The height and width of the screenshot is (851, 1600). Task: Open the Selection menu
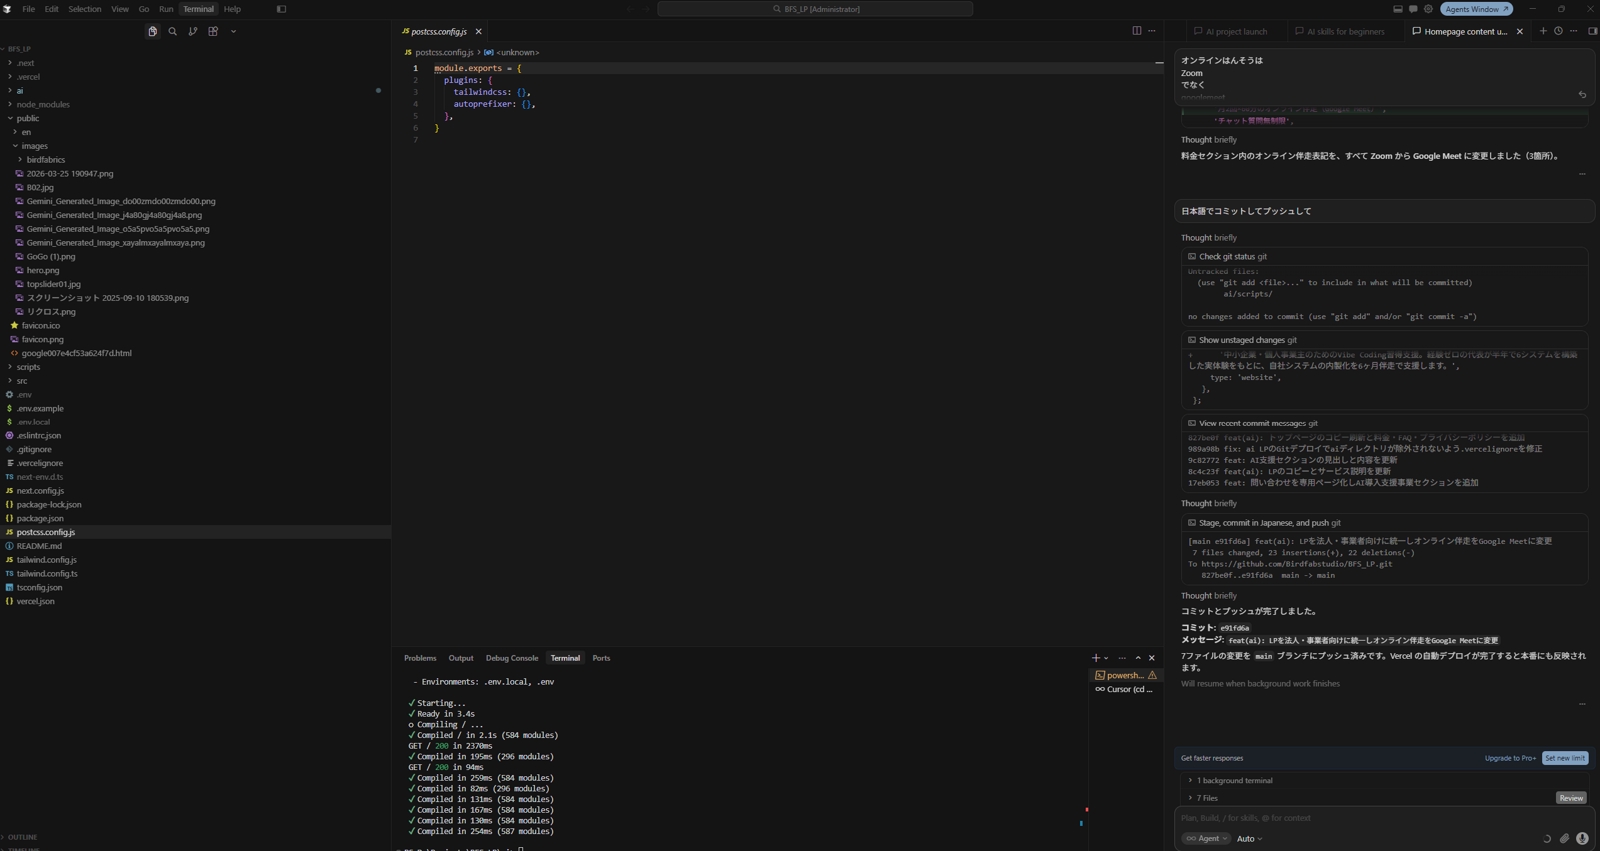click(x=84, y=9)
